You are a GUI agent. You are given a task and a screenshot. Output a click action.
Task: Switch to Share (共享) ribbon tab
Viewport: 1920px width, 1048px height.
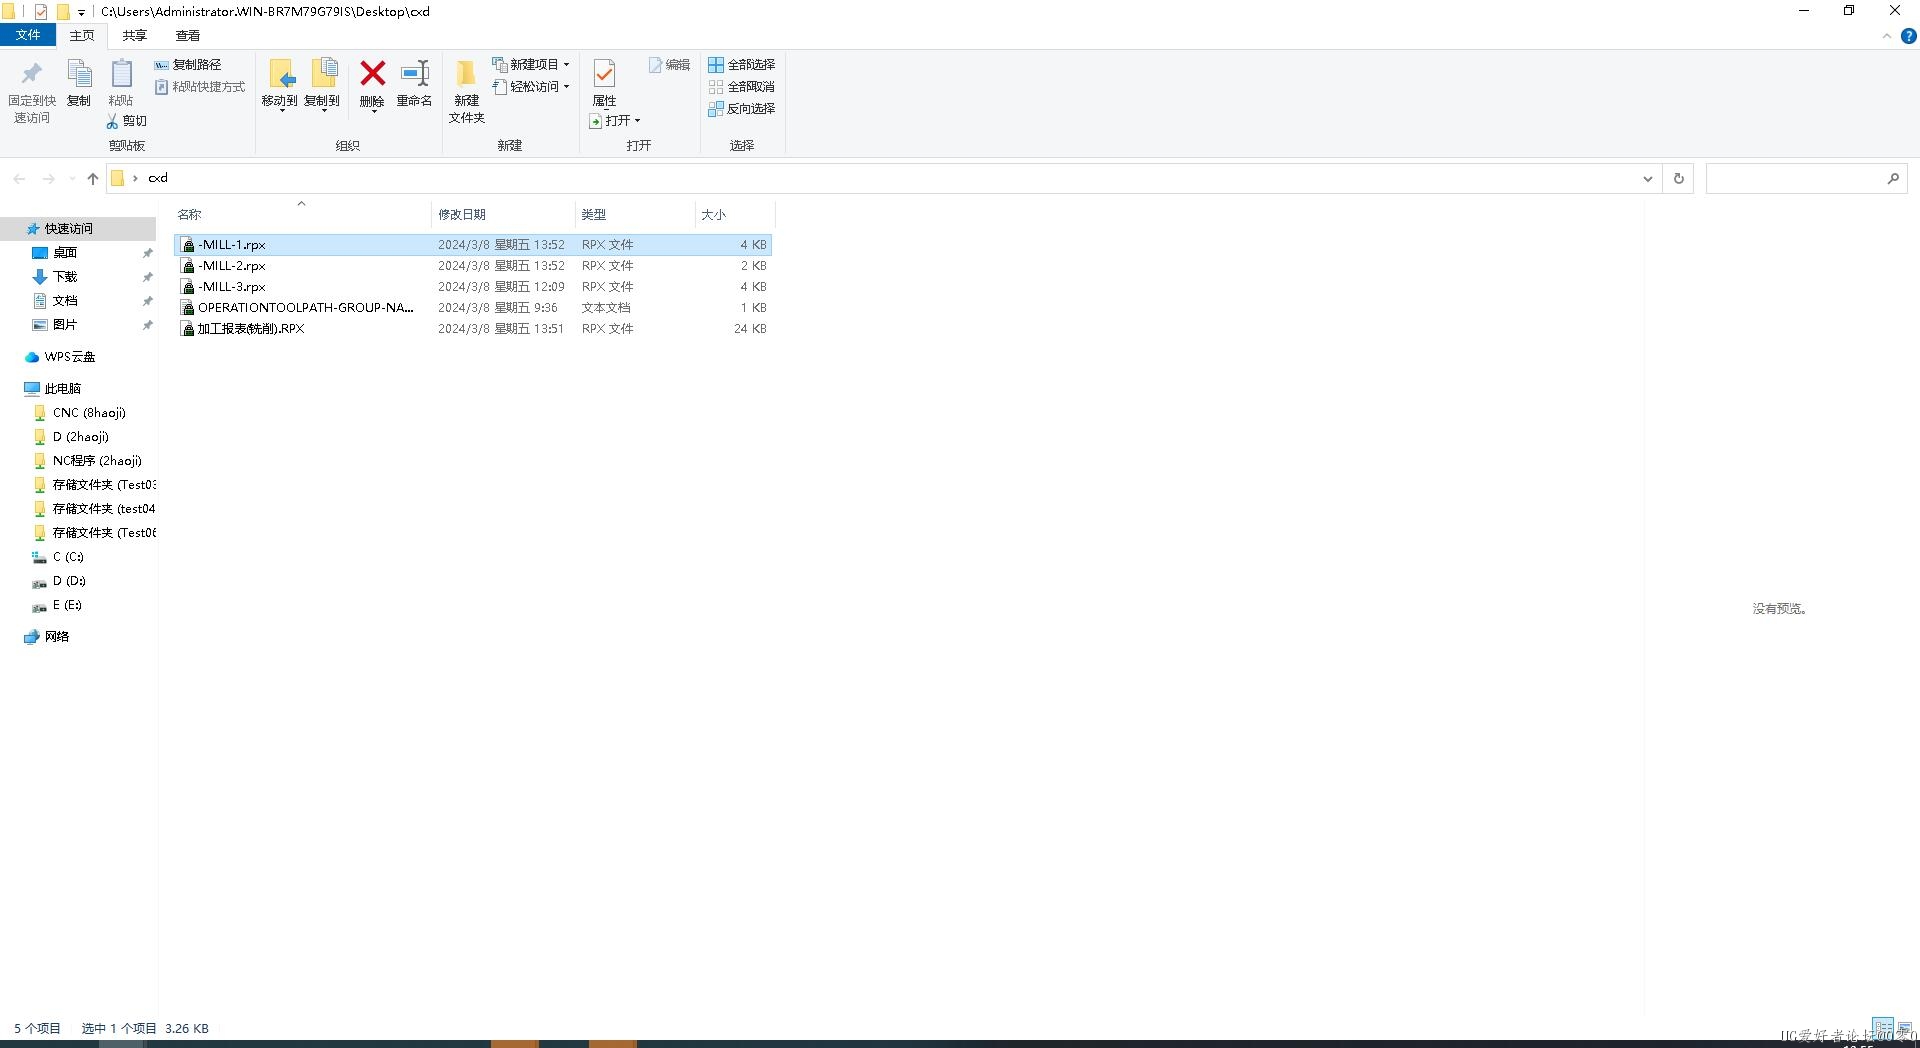pos(134,35)
